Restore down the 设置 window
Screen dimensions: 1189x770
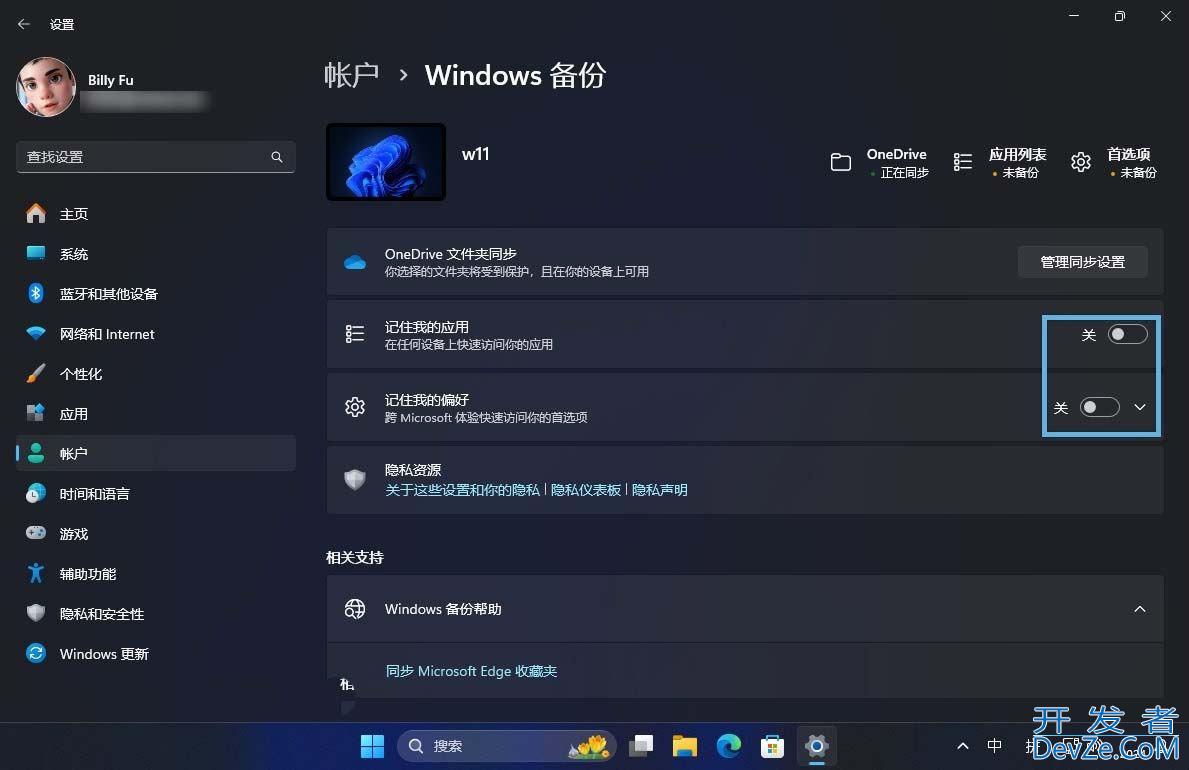(x=1120, y=16)
